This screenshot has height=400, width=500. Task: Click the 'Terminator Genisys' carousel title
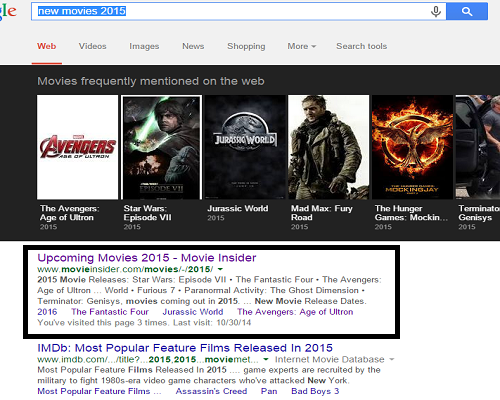click(x=479, y=213)
